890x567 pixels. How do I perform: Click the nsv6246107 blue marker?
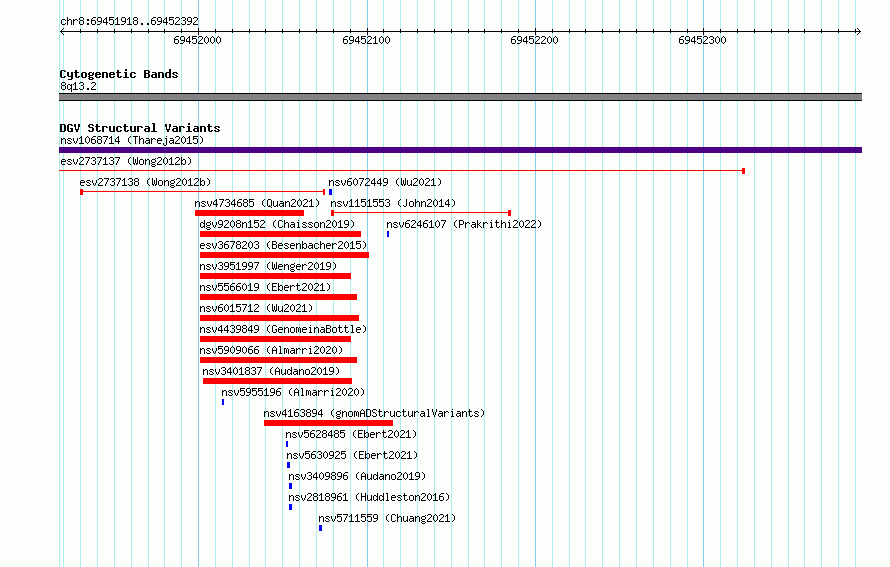pos(388,234)
